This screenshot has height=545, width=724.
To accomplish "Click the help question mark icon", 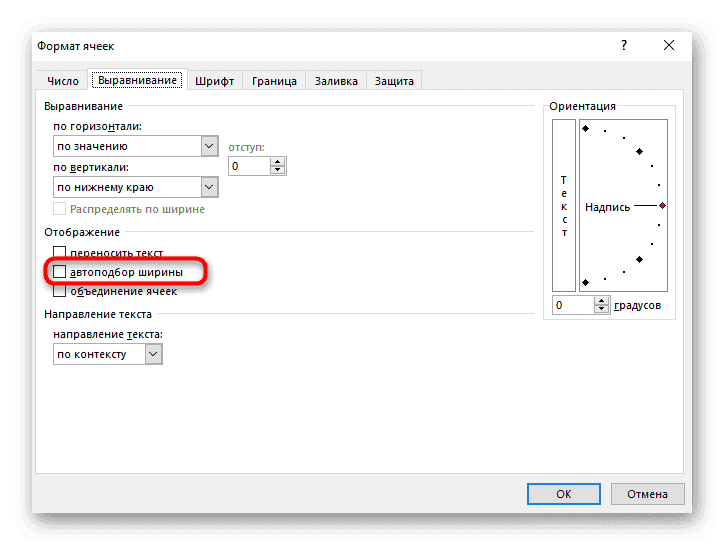I will click(x=625, y=45).
